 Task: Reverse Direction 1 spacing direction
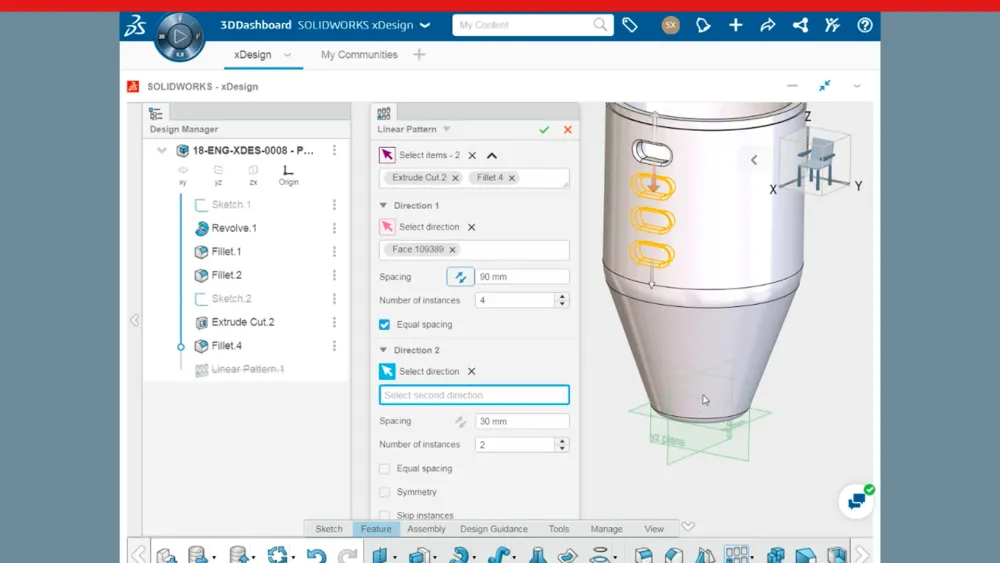(x=460, y=277)
